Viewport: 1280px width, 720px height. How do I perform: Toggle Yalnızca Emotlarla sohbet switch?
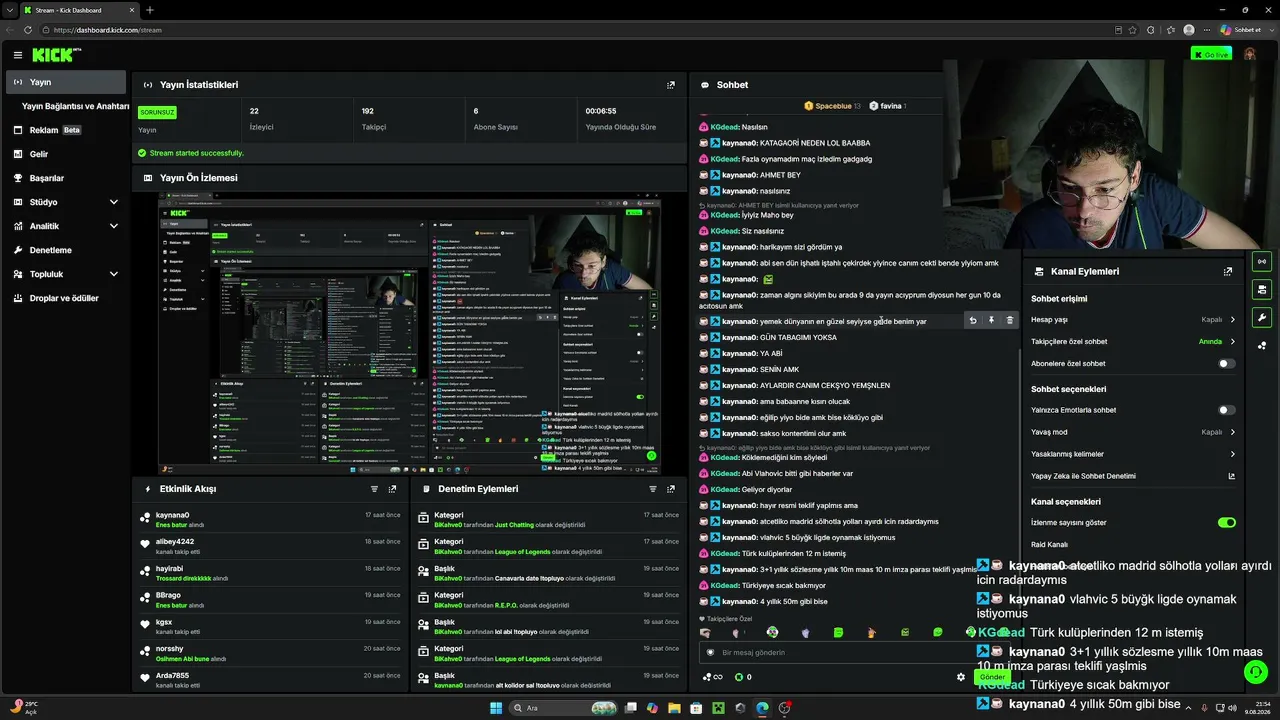(1226, 410)
